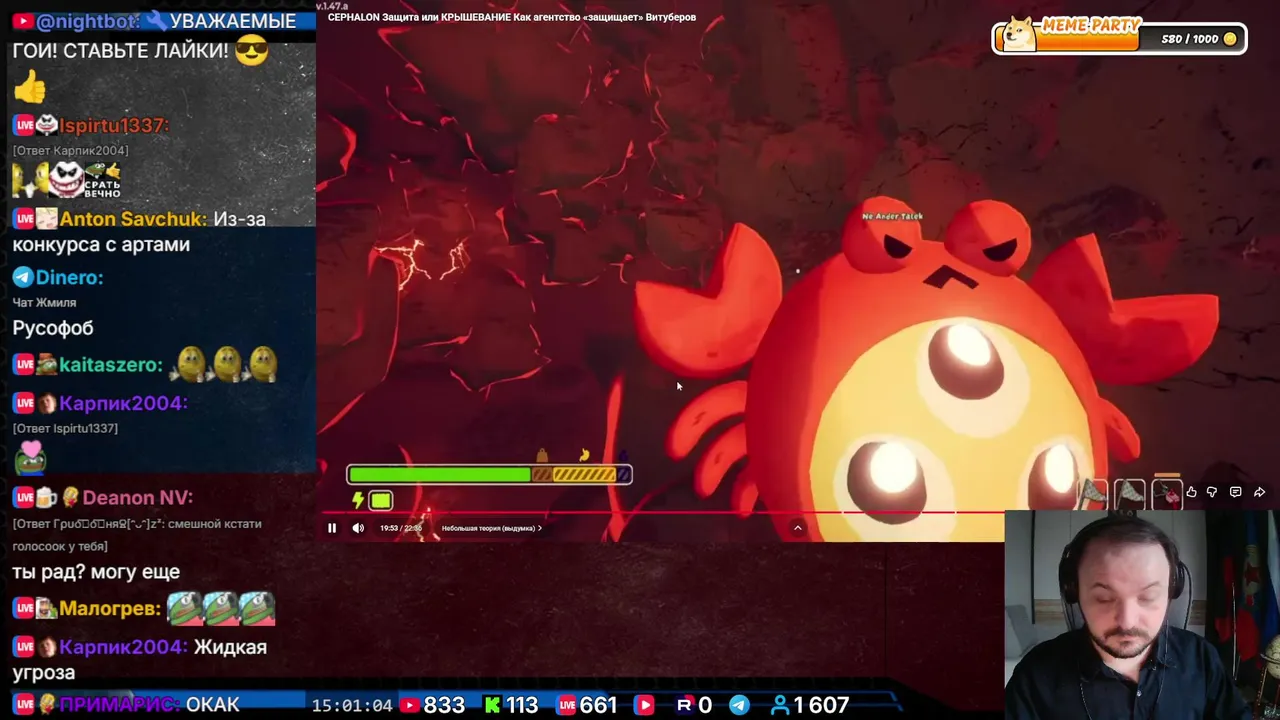Click the green game health bar
1280x720 pixels.
[x=439, y=475]
